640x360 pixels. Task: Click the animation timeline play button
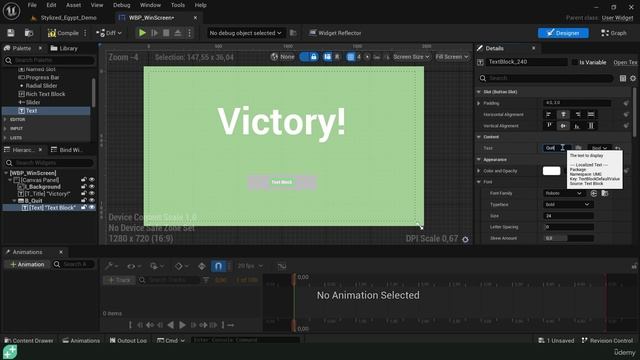182,325
